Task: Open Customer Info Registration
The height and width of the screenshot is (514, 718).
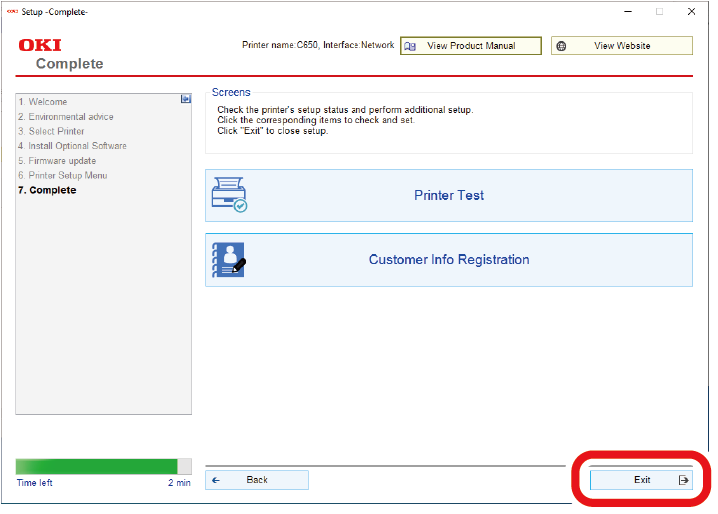Action: [449, 260]
